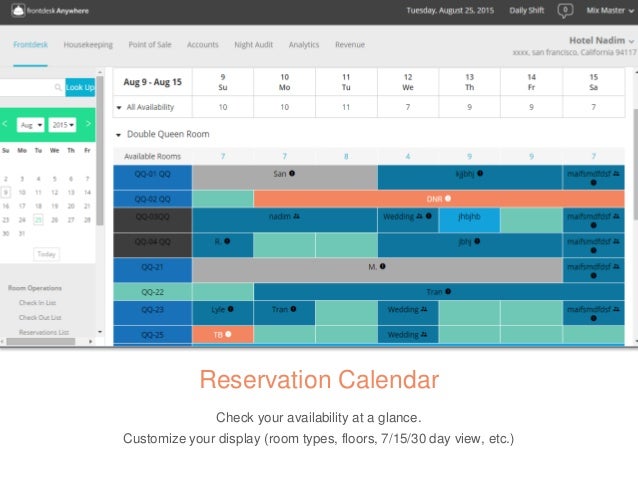
Task: Open Mix Master user dropdown
Action: pyautogui.click(x=610, y=11)
